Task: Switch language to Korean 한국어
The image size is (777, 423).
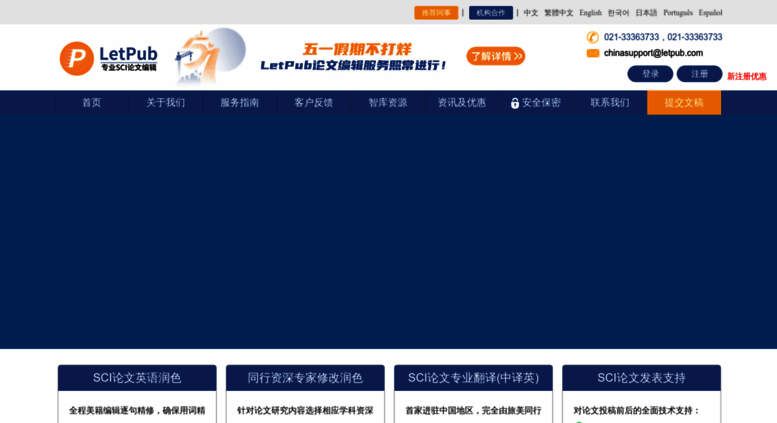Action: [x=618, y=13]
